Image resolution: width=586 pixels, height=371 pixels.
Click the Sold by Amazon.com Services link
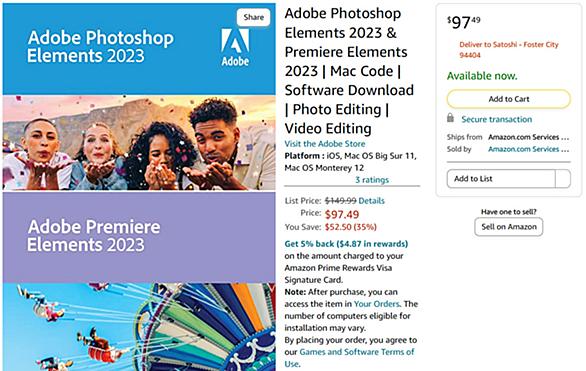point(528,149)
